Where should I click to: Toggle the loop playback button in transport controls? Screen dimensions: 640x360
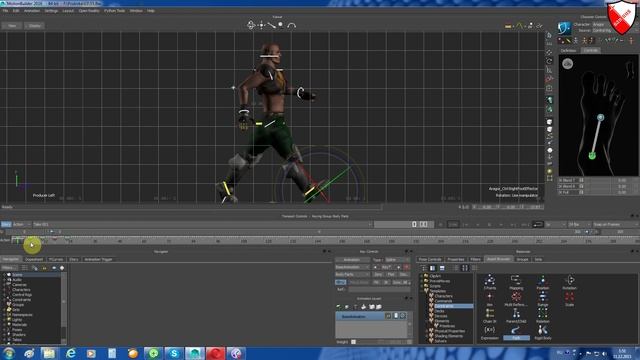coord(538,224)
